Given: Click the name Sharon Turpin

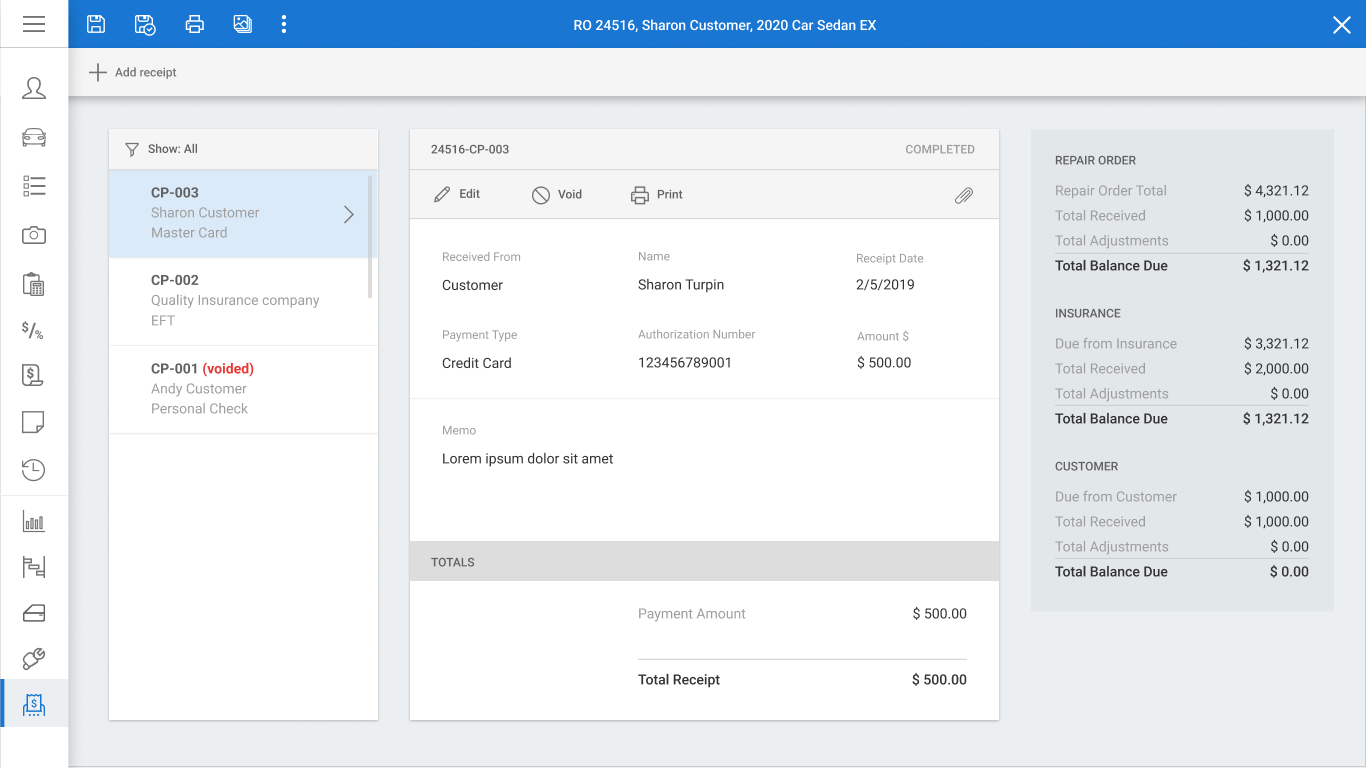Looking at the screenshot, I should click(681, 285).
